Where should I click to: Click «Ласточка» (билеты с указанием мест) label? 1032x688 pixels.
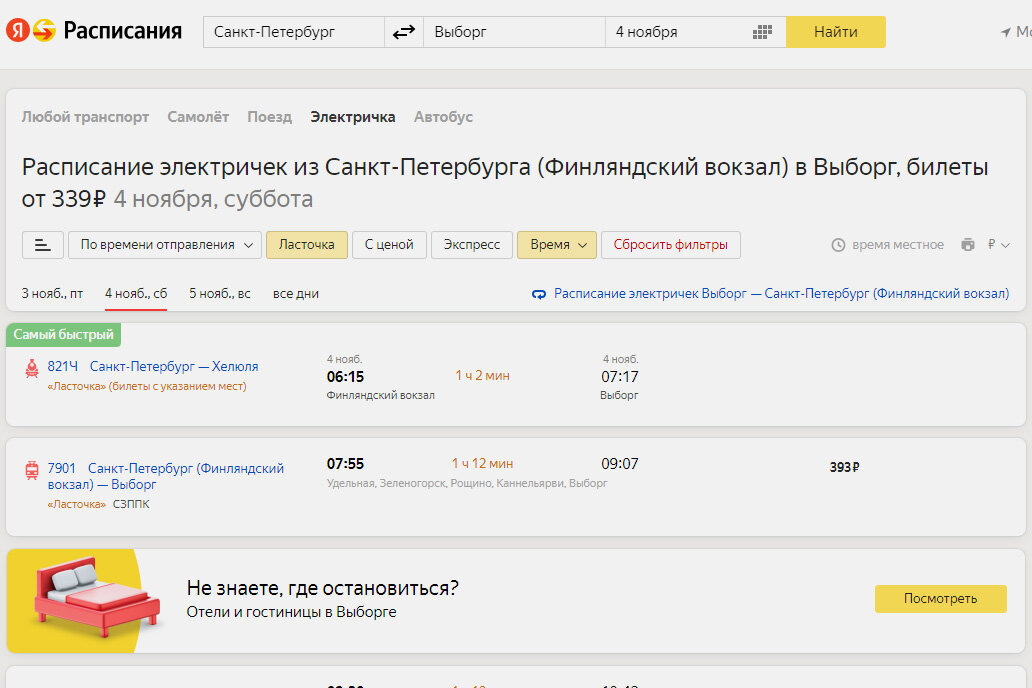click(147, 386)
